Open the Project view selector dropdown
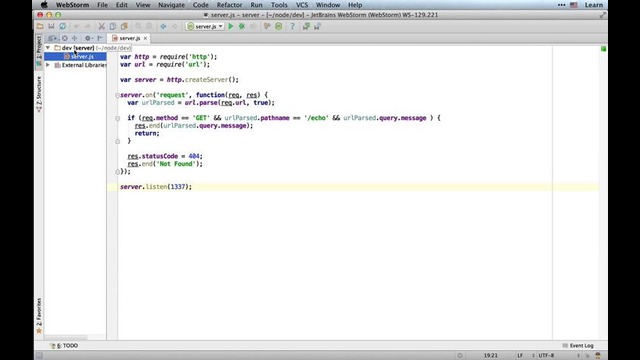Viewport: 640px width, 360px height. (x=53, y=38)
